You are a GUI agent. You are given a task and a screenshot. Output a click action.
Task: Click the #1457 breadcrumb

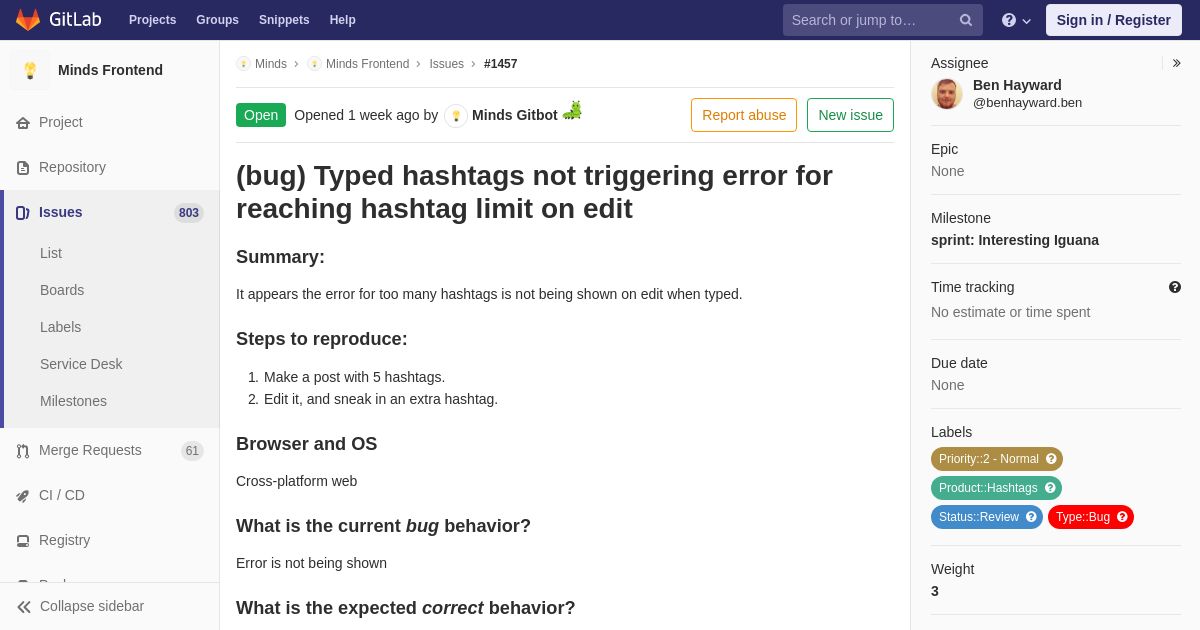click(501, 64)
